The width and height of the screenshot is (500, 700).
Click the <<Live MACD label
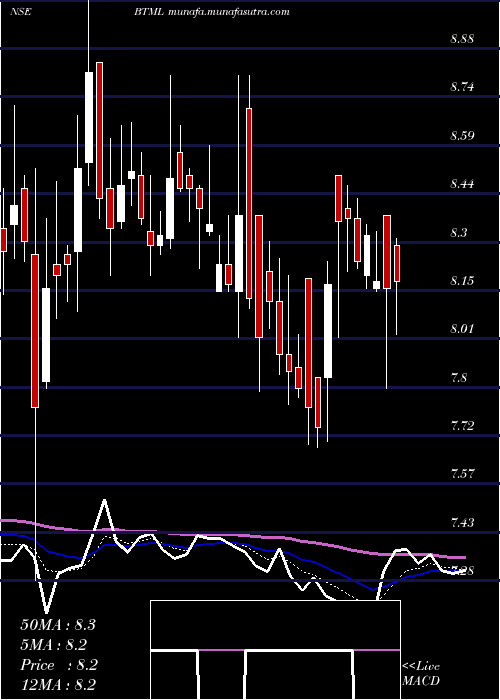click(421, 673)
